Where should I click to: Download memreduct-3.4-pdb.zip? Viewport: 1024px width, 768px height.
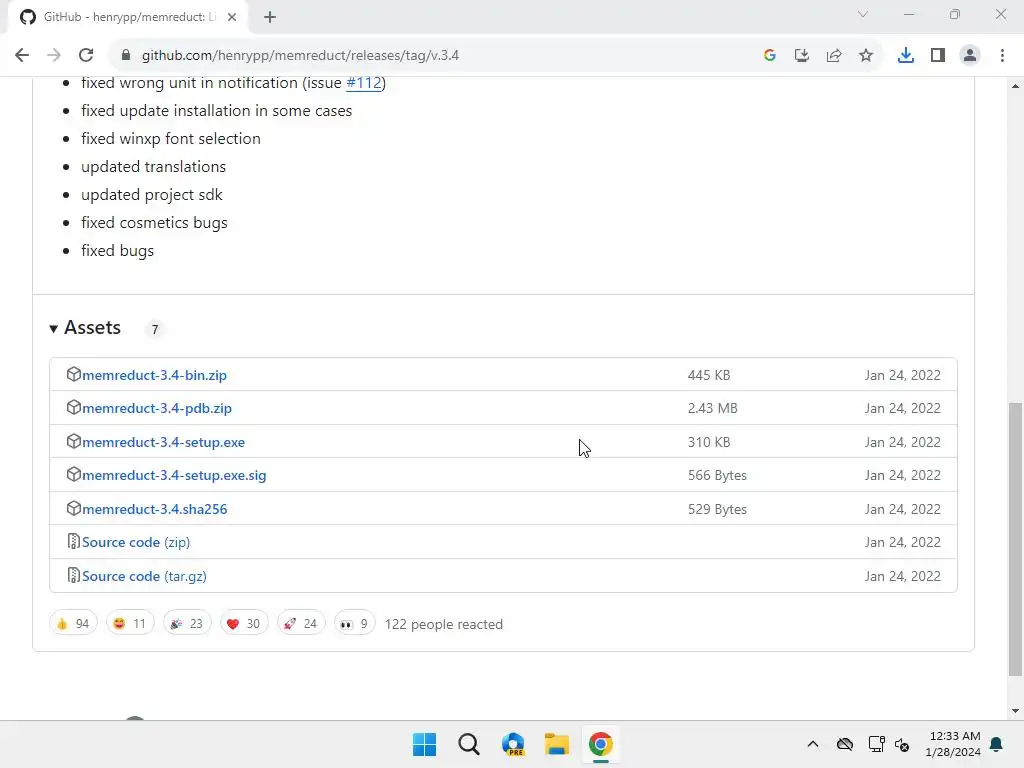click(x=157, y=408)
